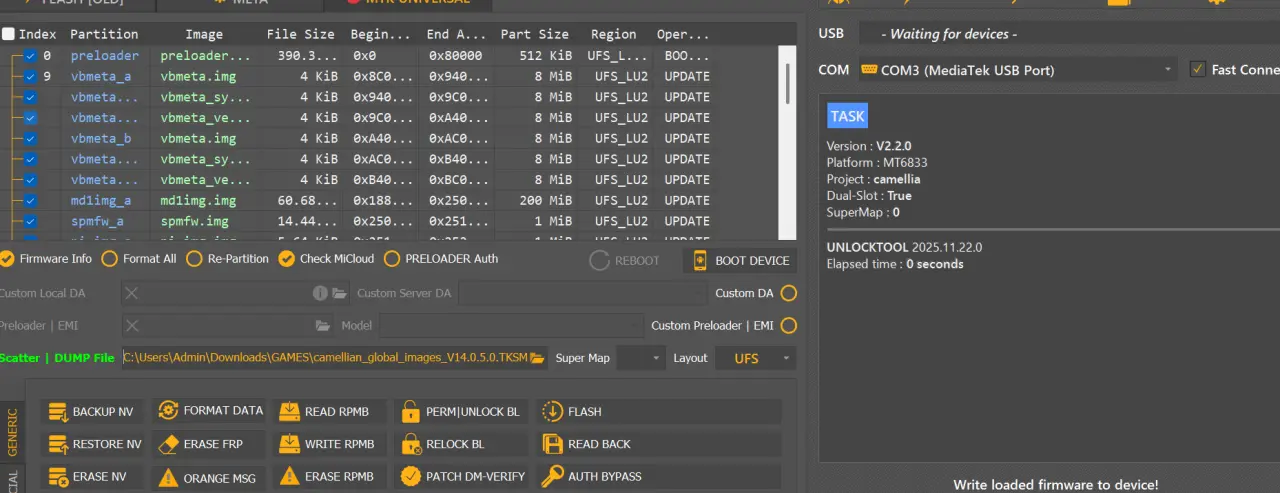Start FORMAT DATA operation
Image resolution: width=1280 pixels, height=493 pixels.
coord(209,411)
